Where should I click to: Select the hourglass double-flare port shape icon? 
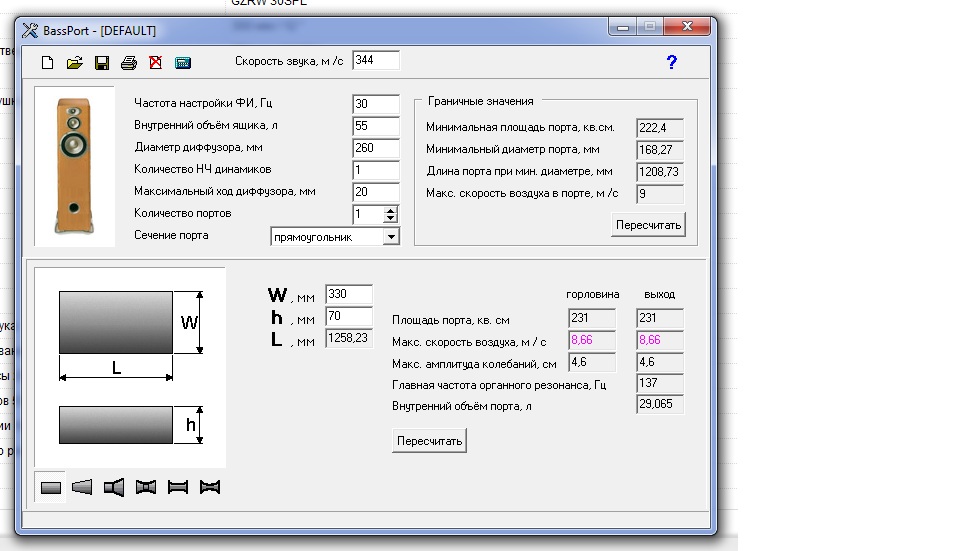tap(146, 487)
